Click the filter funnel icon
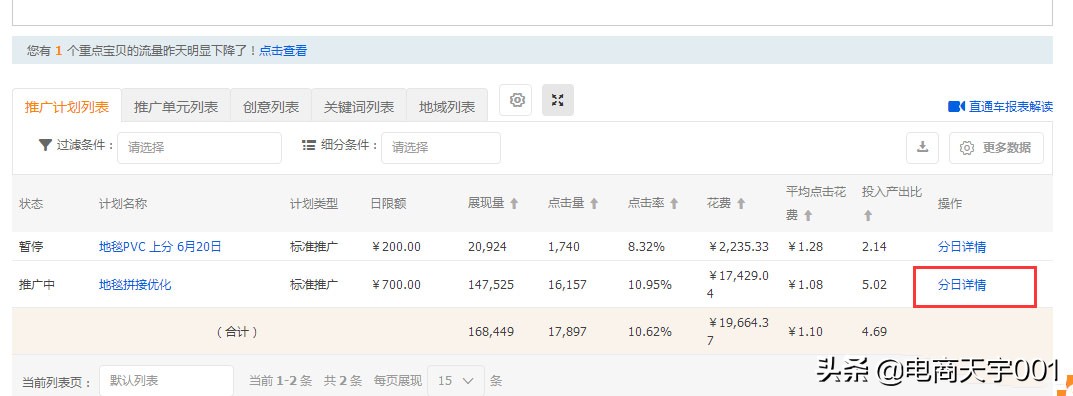Image resolution: width=1073 pixels, height=396 pixels. tap(45, 144)
